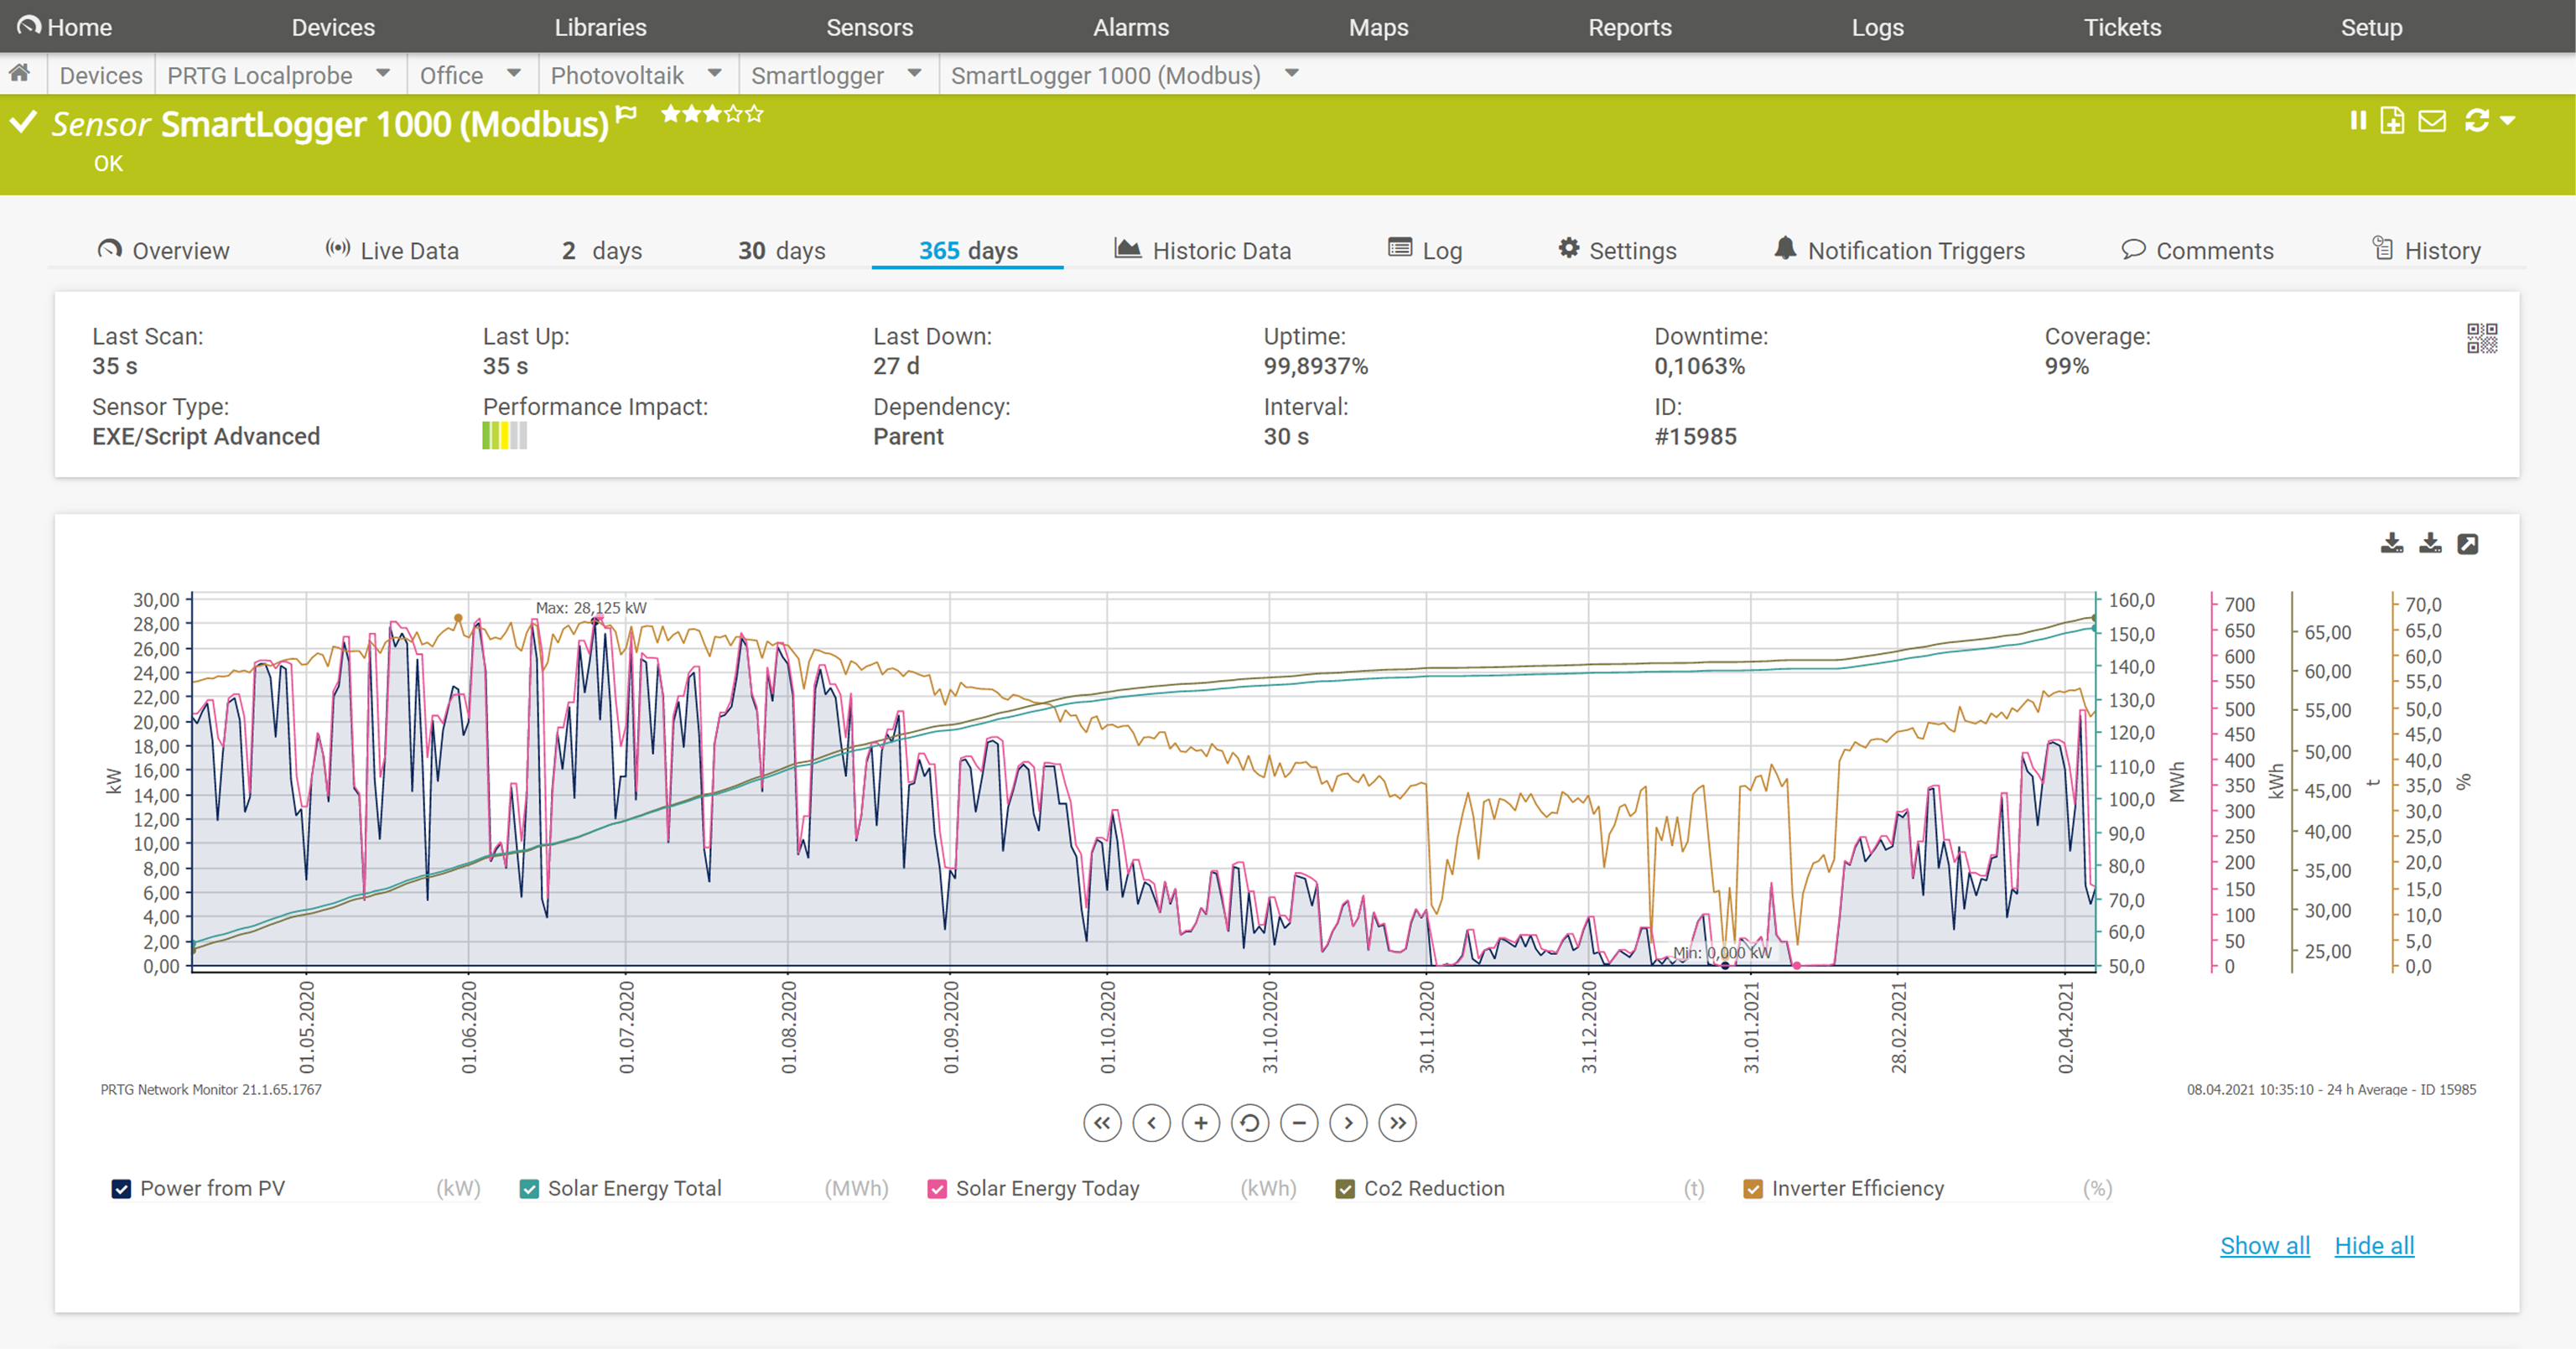This screenshot has width=2576, height=1349.
Task: Set priority to five stars
Action: pos(755,114)
